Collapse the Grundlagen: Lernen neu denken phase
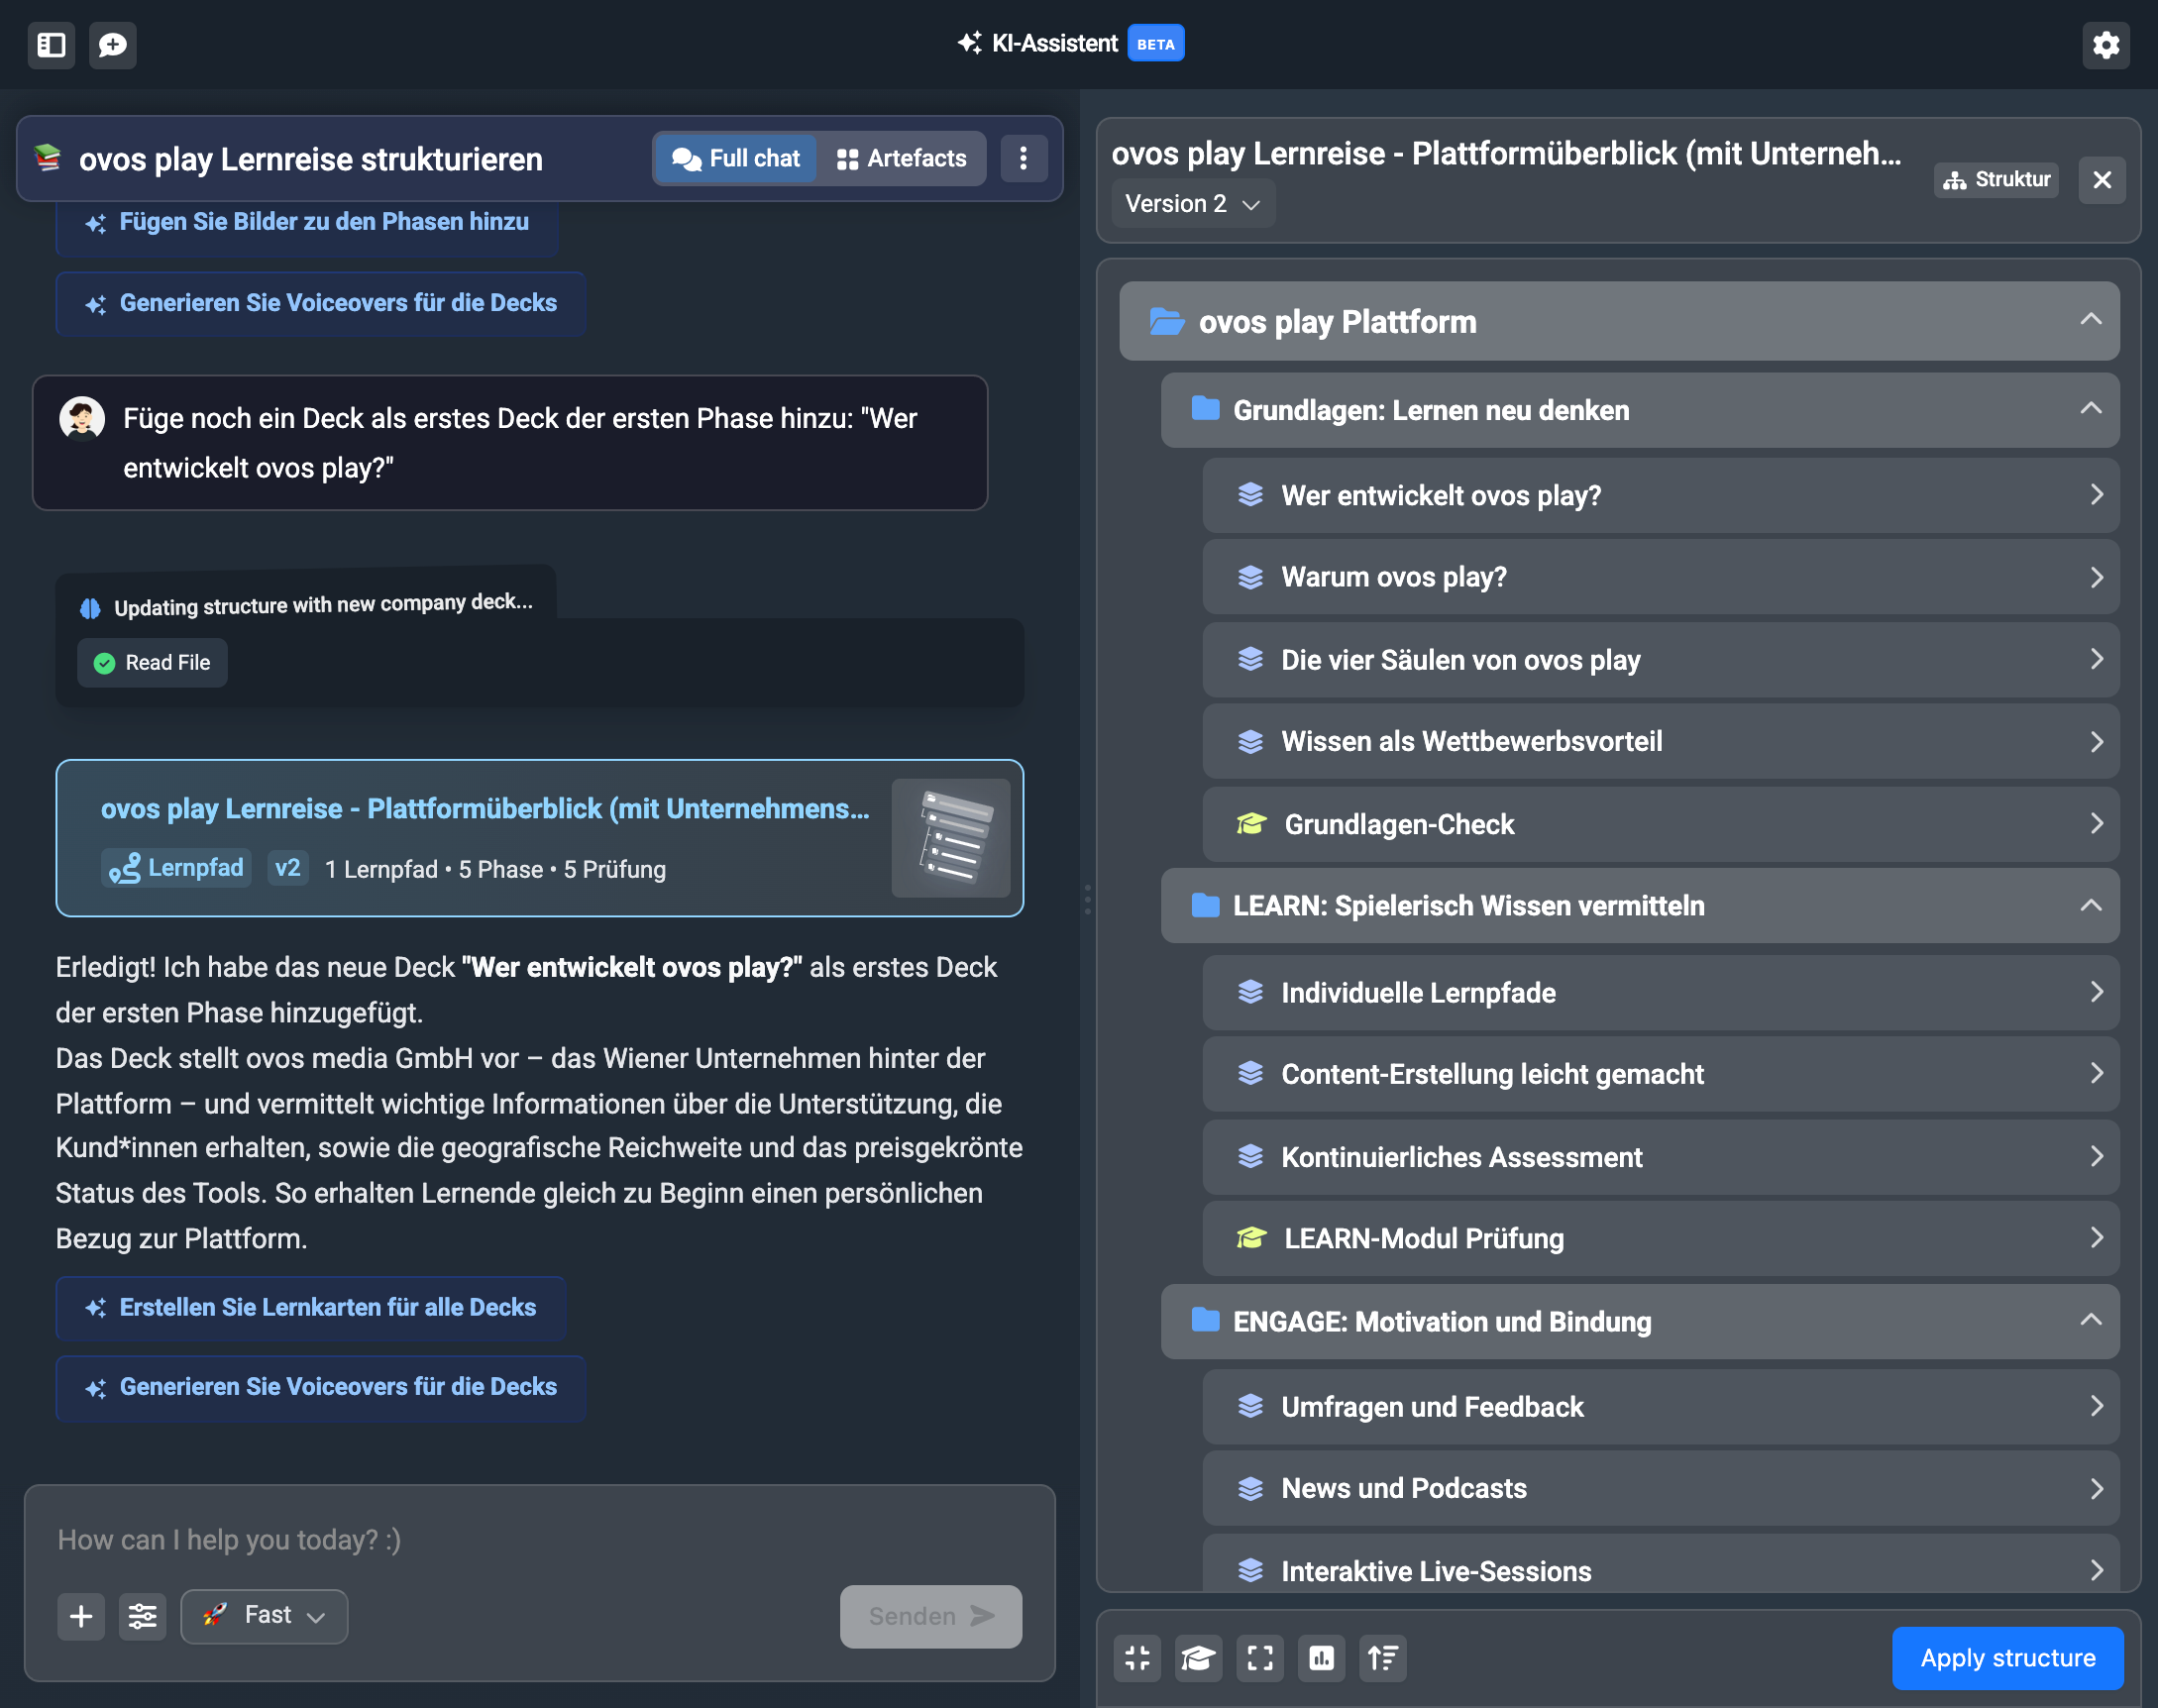 tap(2090, 410)
